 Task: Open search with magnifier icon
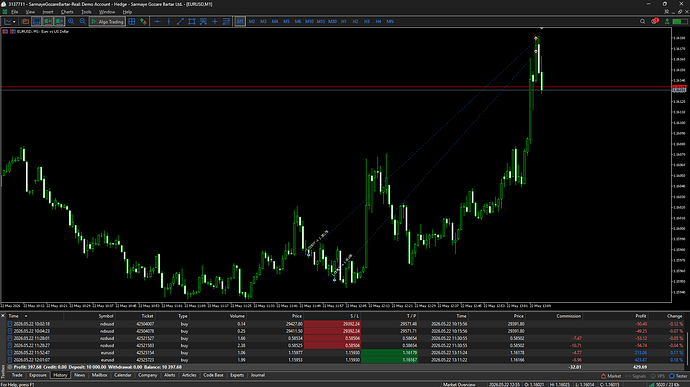pos(642,21)
